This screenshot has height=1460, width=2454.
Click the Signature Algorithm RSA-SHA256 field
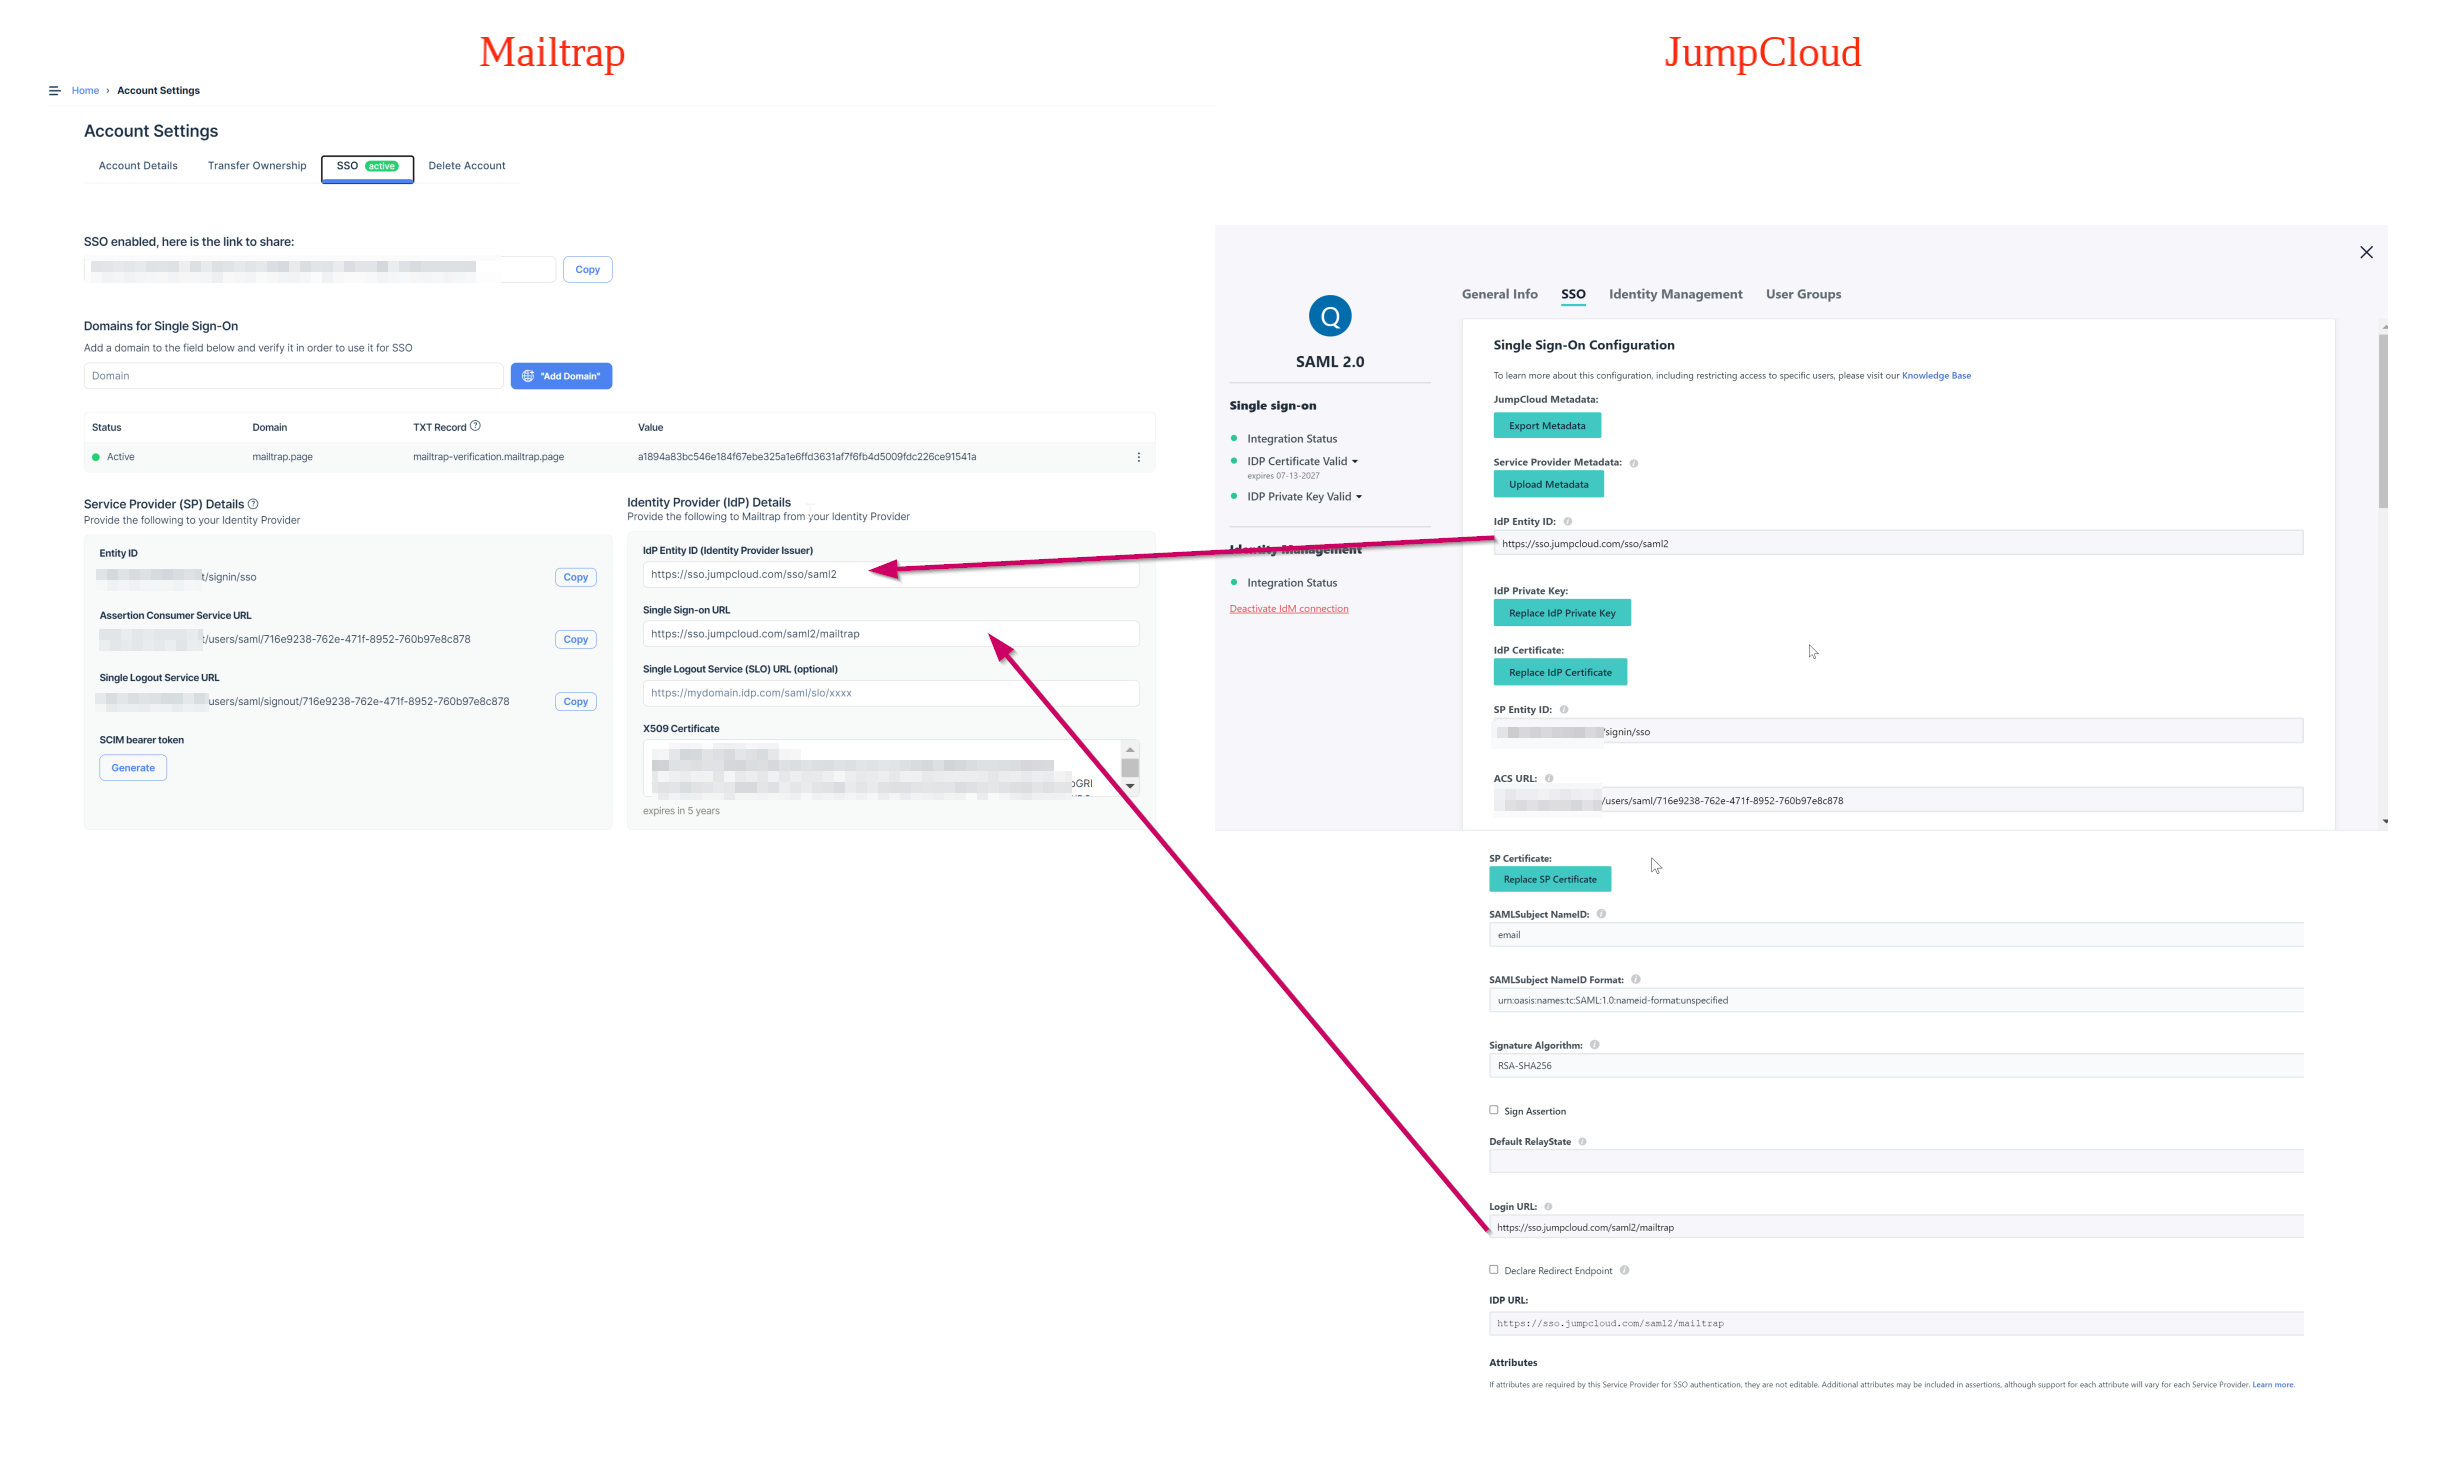[x=1896, y=1066]
